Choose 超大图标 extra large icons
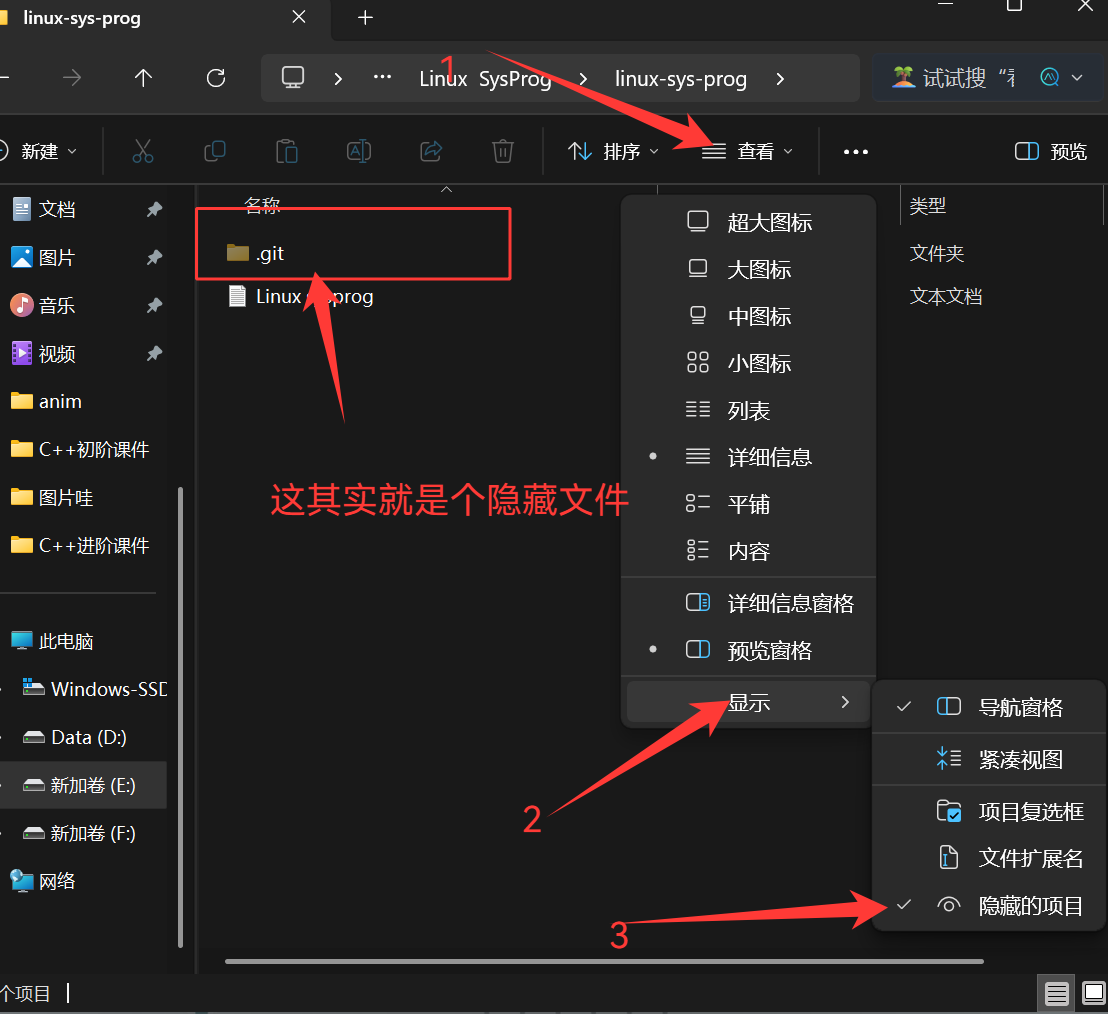The height and width of the screenshot is (1014, 1108). 748,223
